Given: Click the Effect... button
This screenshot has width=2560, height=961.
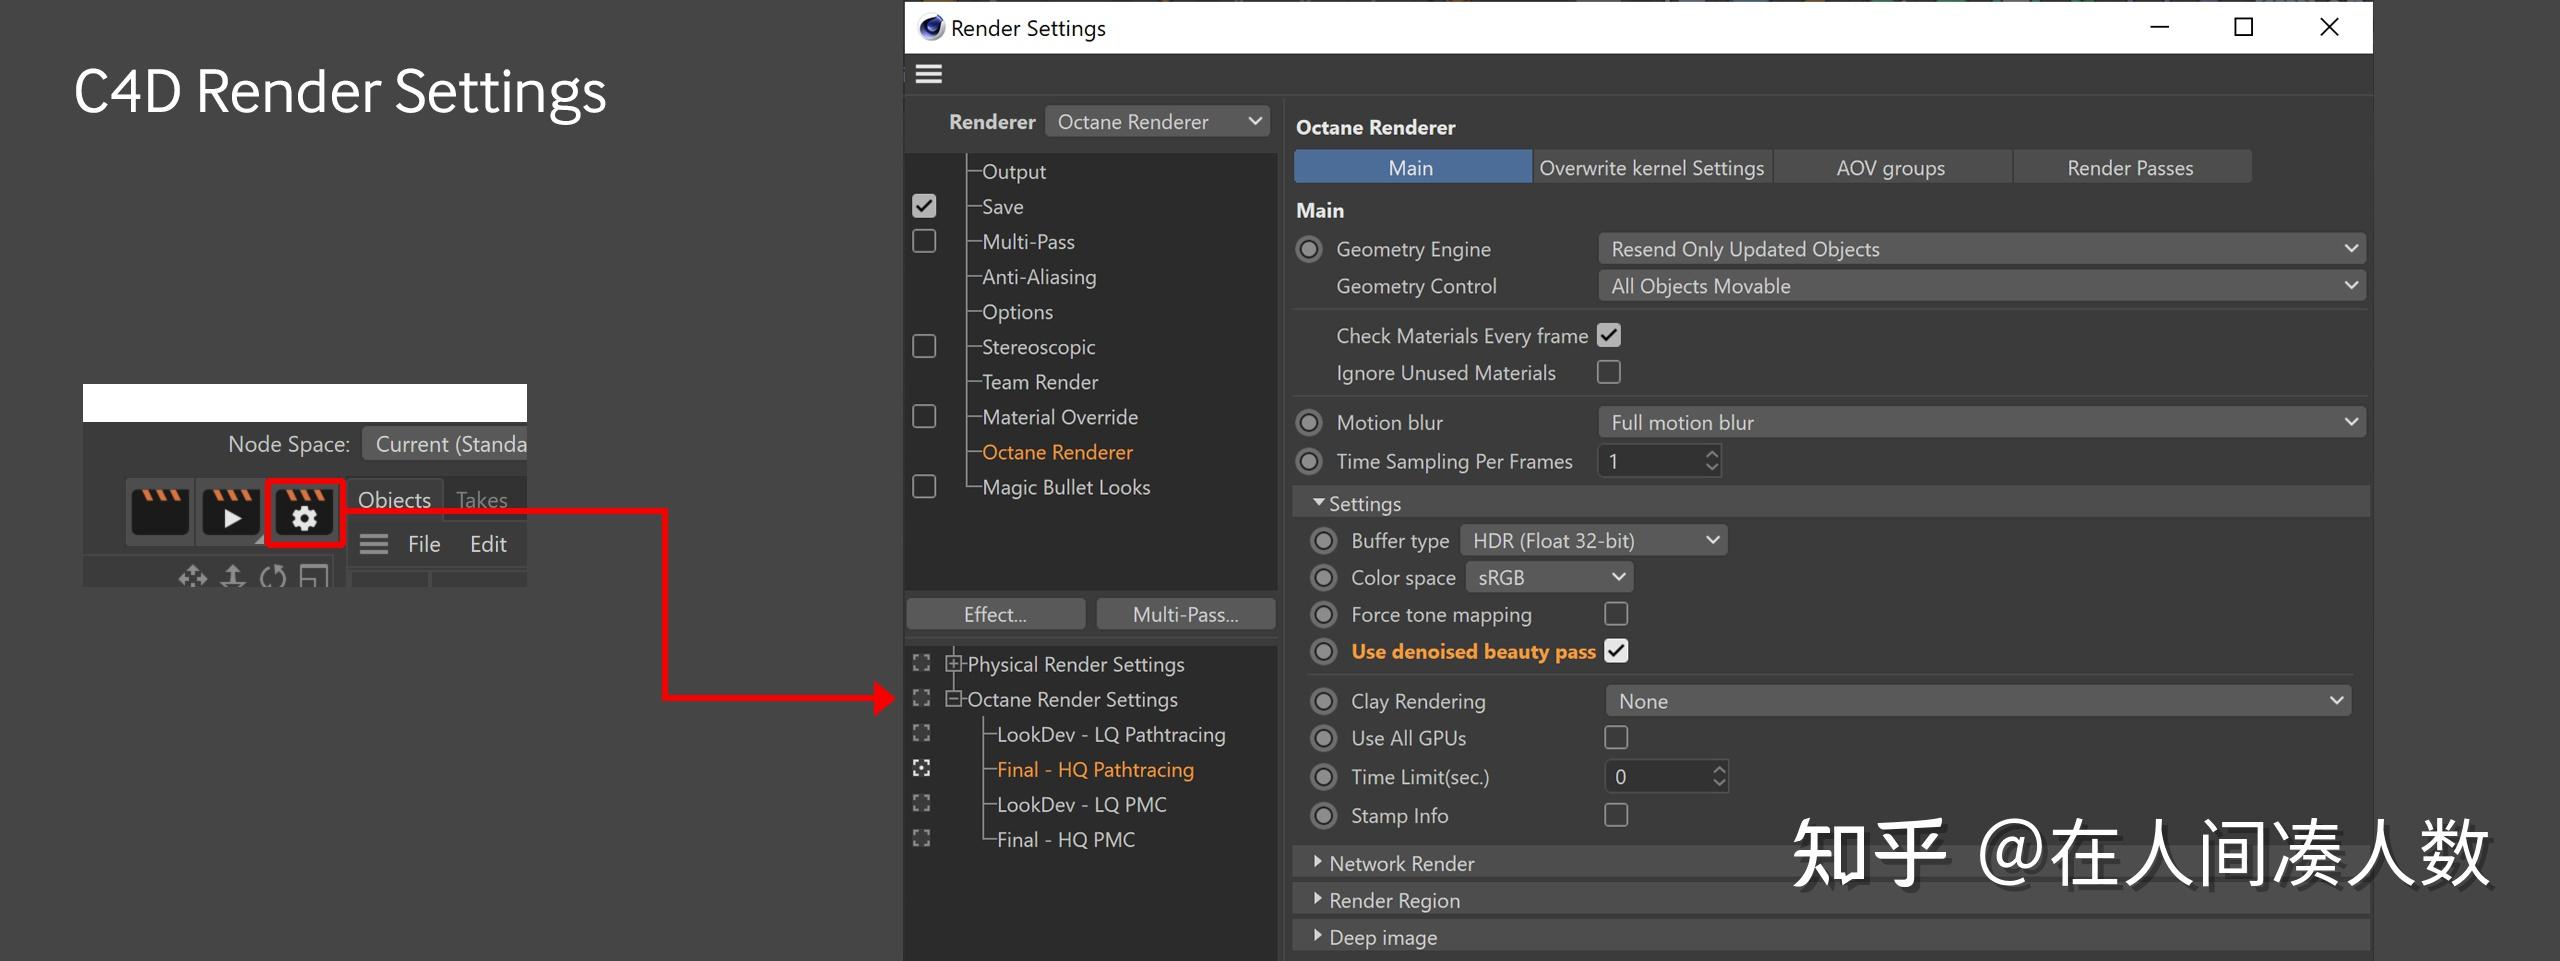Looking at the screenshot, I should (x=995, y=614).
